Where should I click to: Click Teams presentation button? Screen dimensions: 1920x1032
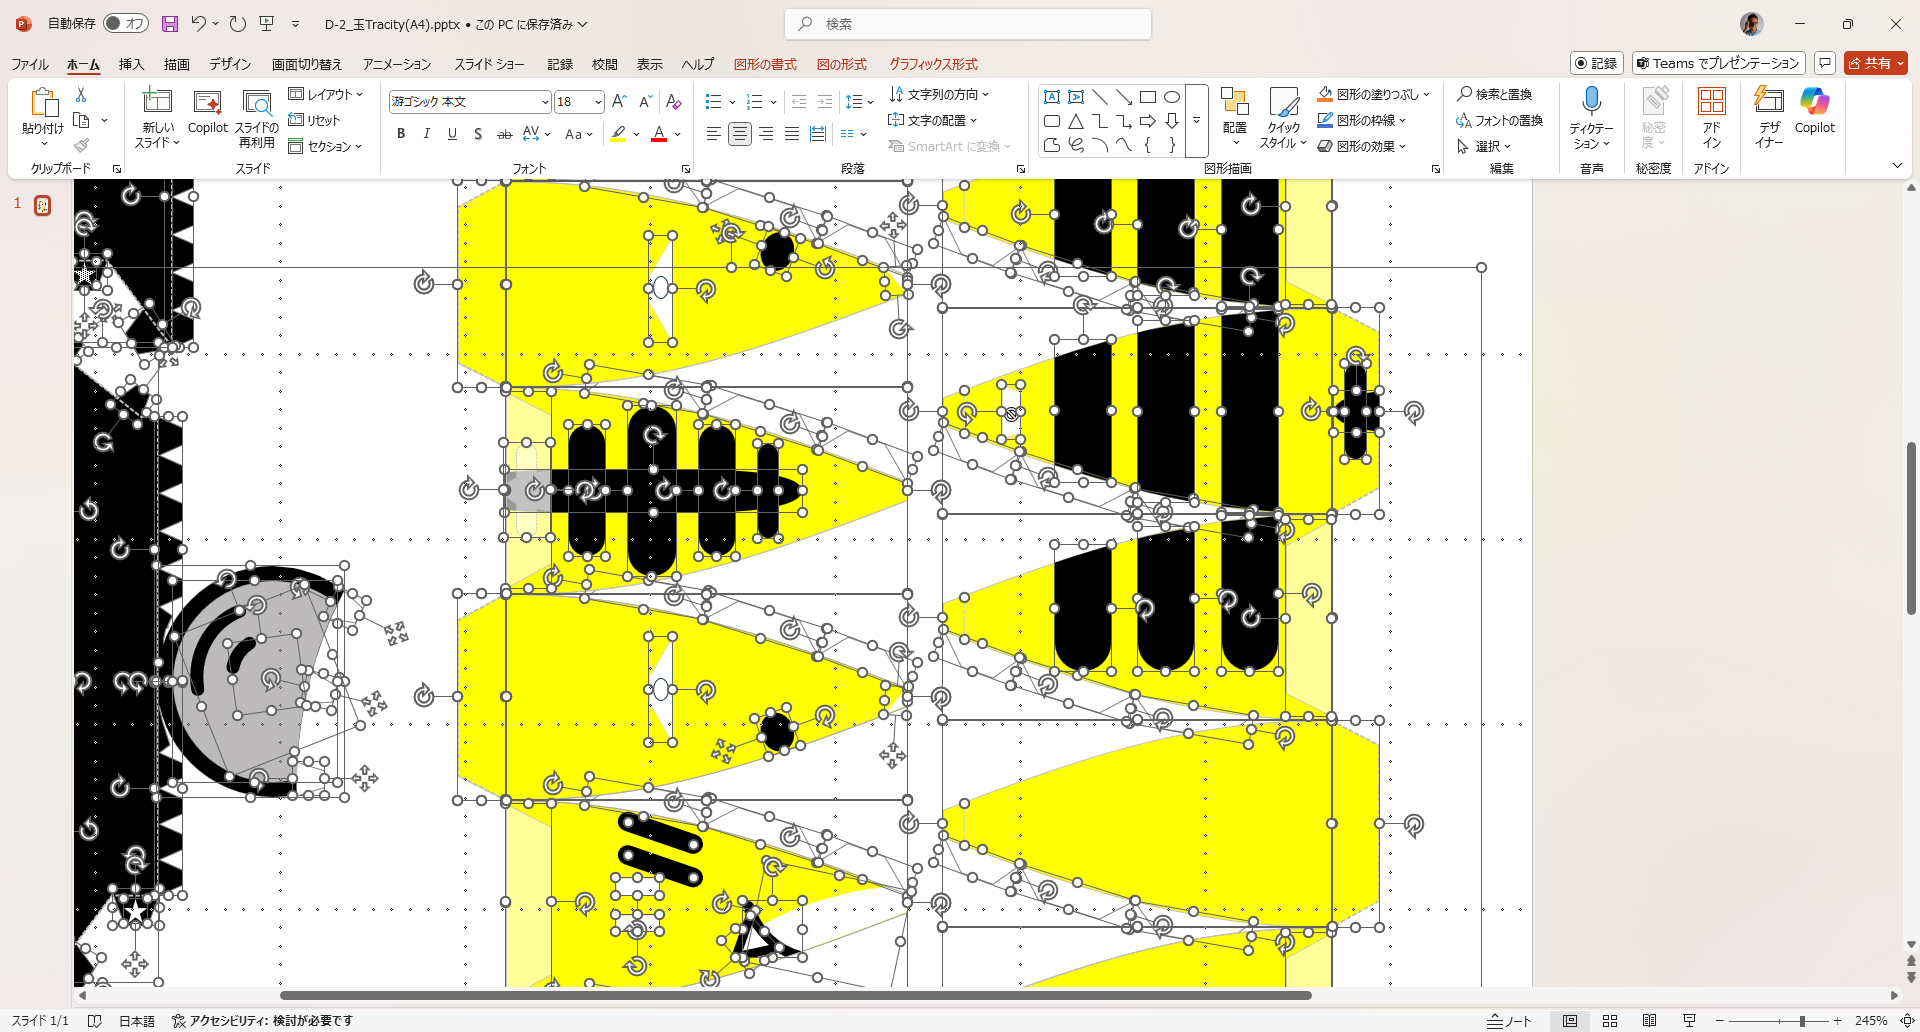[1718, 63]
